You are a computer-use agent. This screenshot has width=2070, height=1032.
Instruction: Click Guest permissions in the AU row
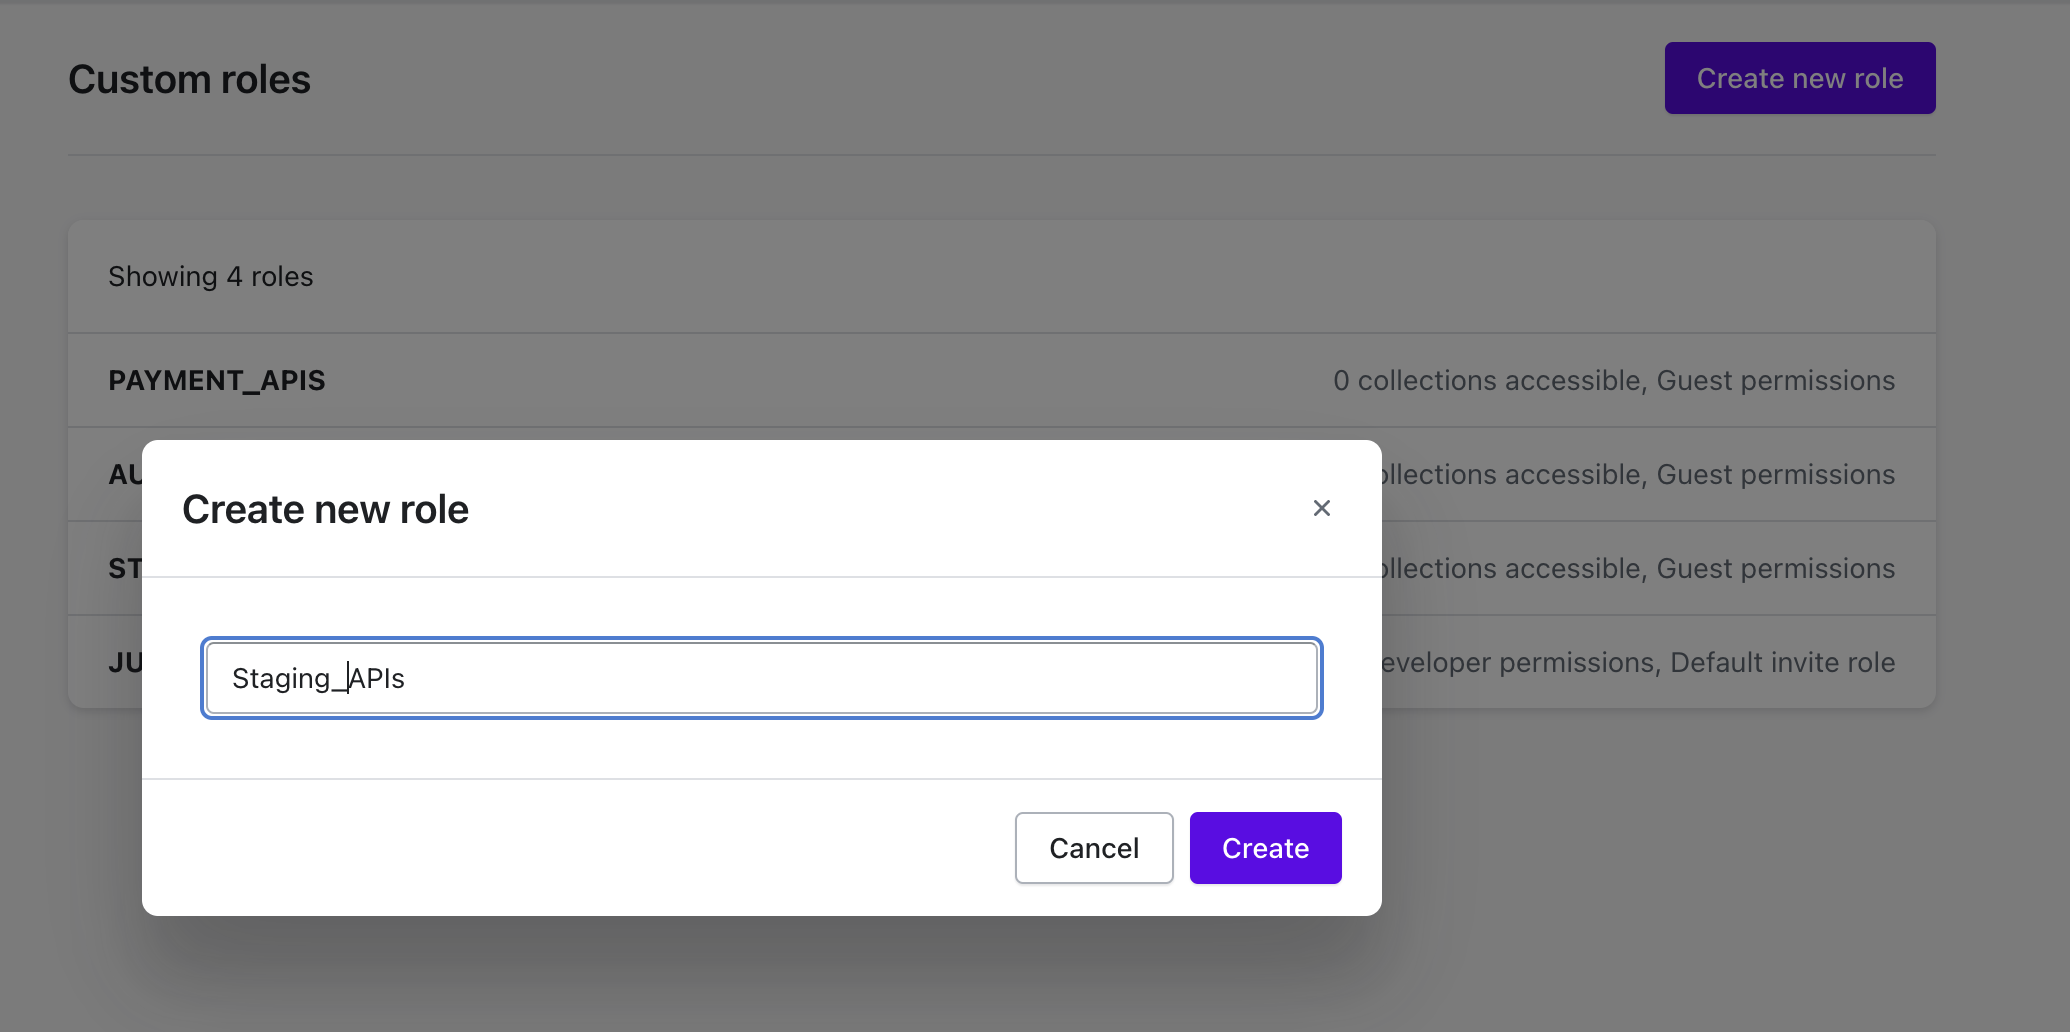click(x=1775, y=474)
